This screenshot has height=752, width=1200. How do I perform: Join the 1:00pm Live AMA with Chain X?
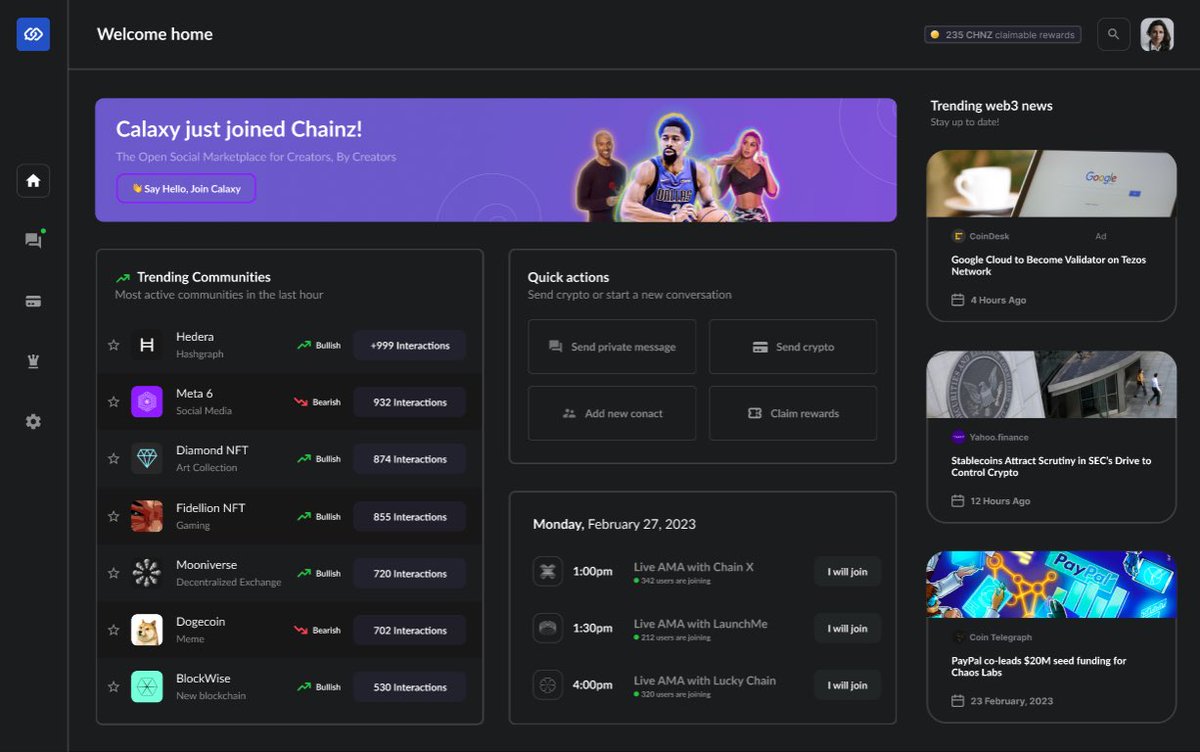click(847, 571)
